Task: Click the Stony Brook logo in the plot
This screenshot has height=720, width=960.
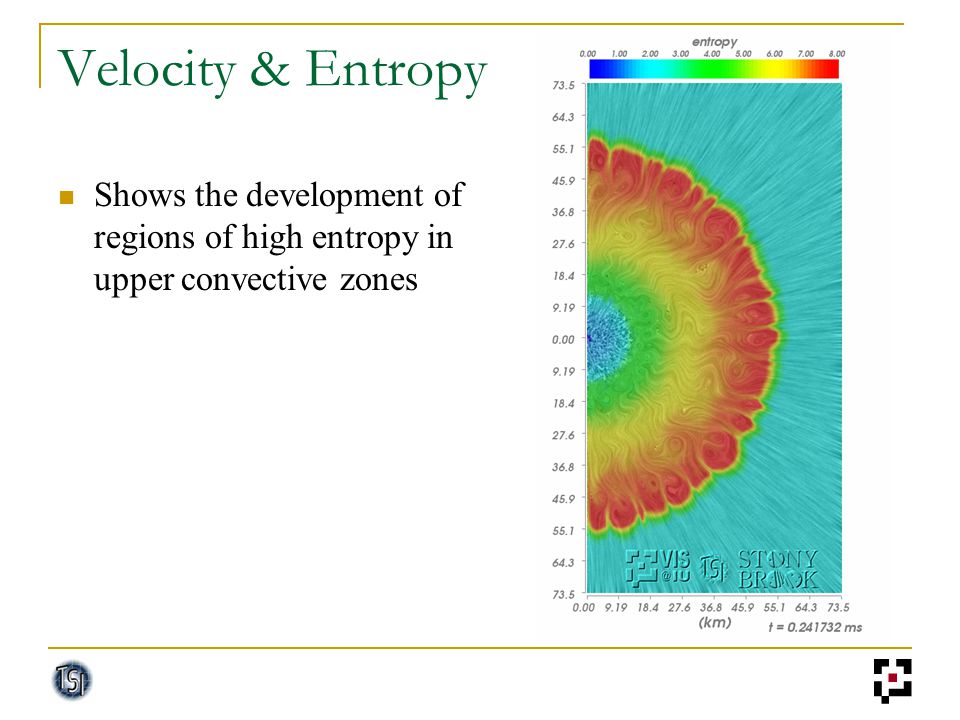Action: 778,569
